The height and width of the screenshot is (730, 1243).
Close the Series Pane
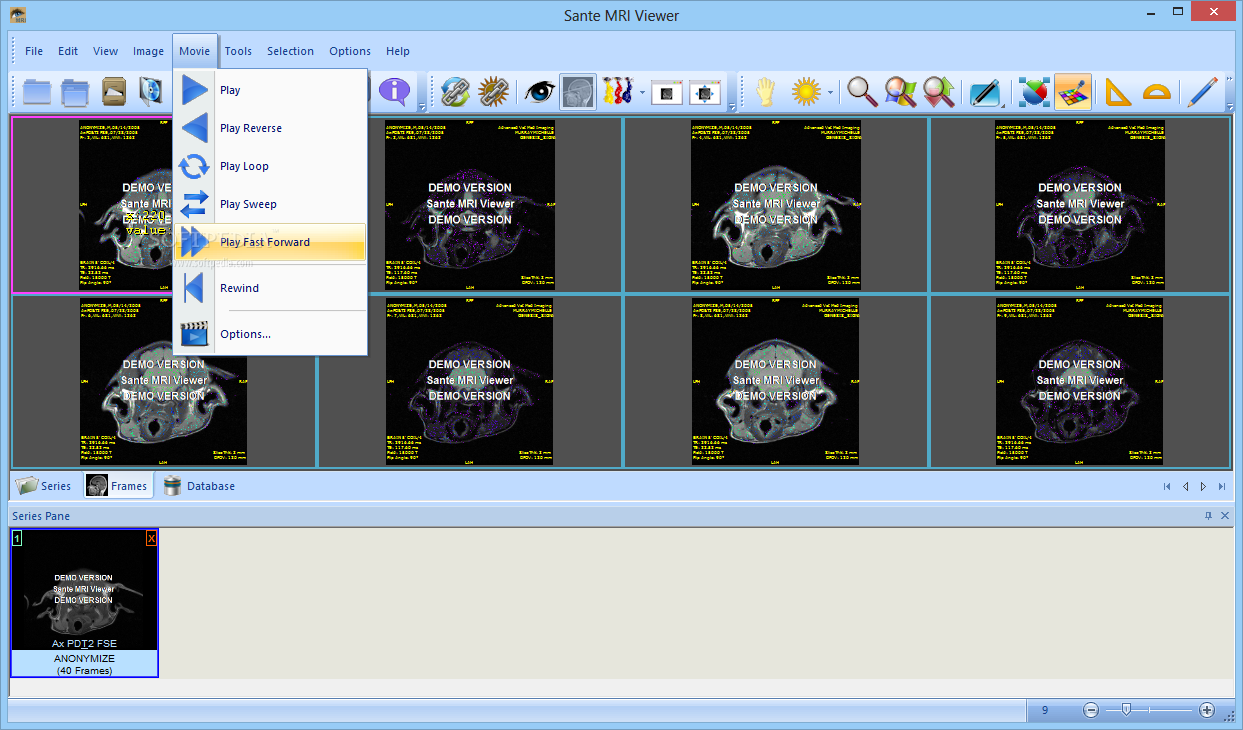click(x=1225, y=516)
